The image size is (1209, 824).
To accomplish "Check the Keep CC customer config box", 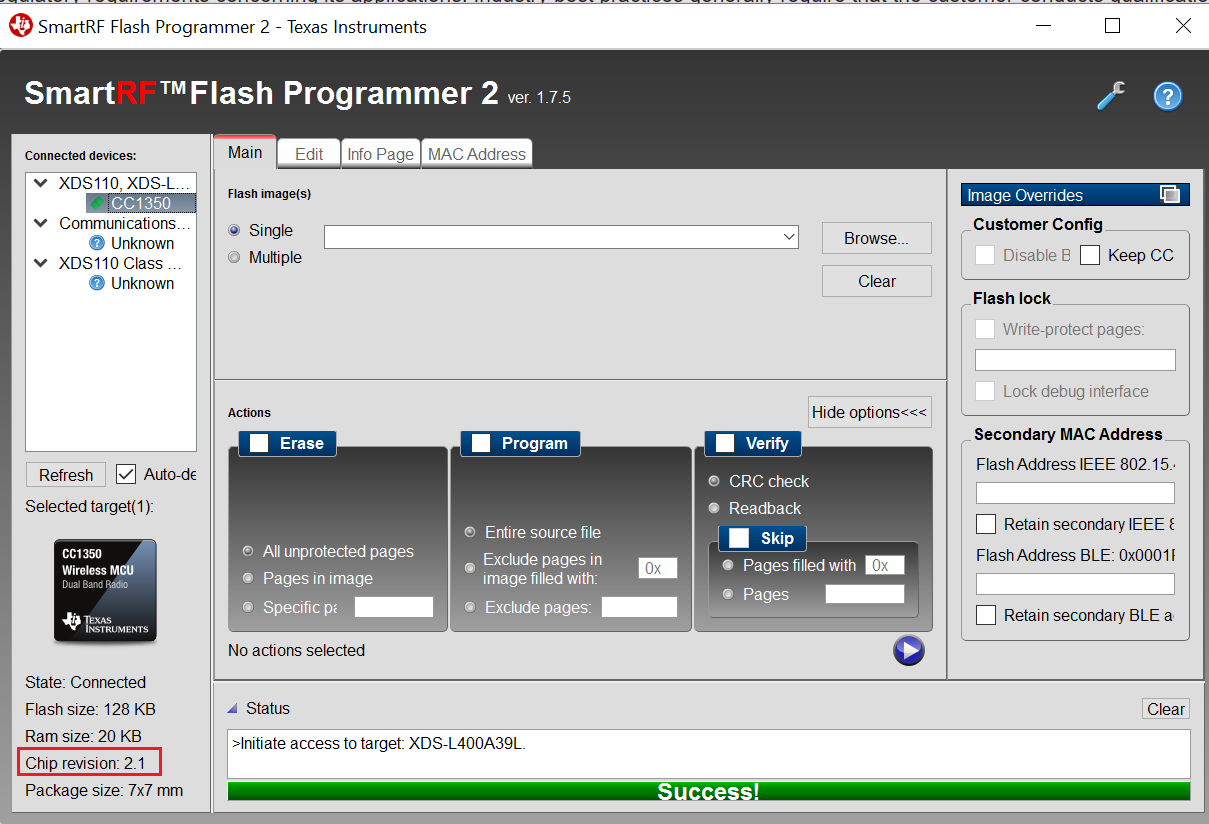I will click(x=1090, y=255).
